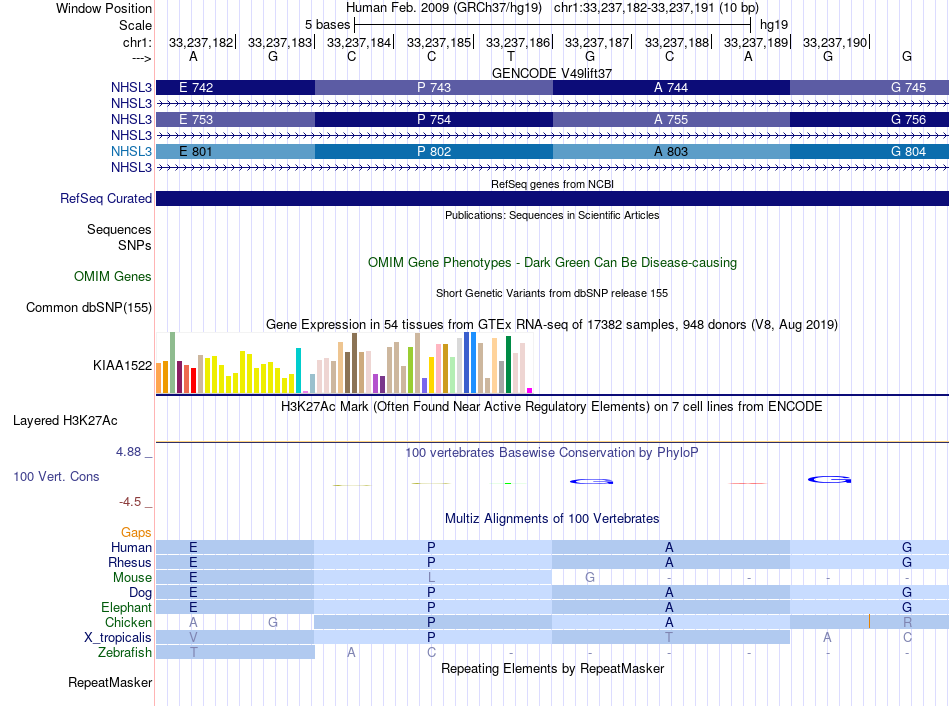This screenshot has height=706, width=950.
Task: Open the GENCODE V49lift37 track title
Action: (552, 73)
